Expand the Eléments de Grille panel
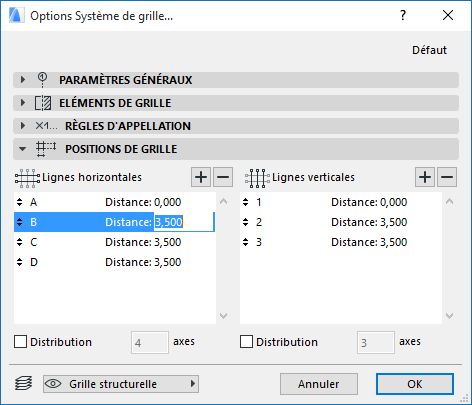The width and height of the screenshot is (472, 405). 23,103
